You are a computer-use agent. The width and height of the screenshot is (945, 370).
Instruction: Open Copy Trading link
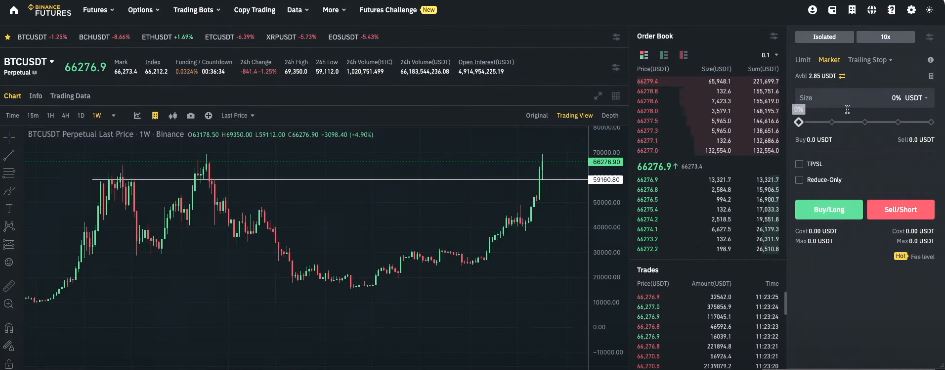pos(254,10)
